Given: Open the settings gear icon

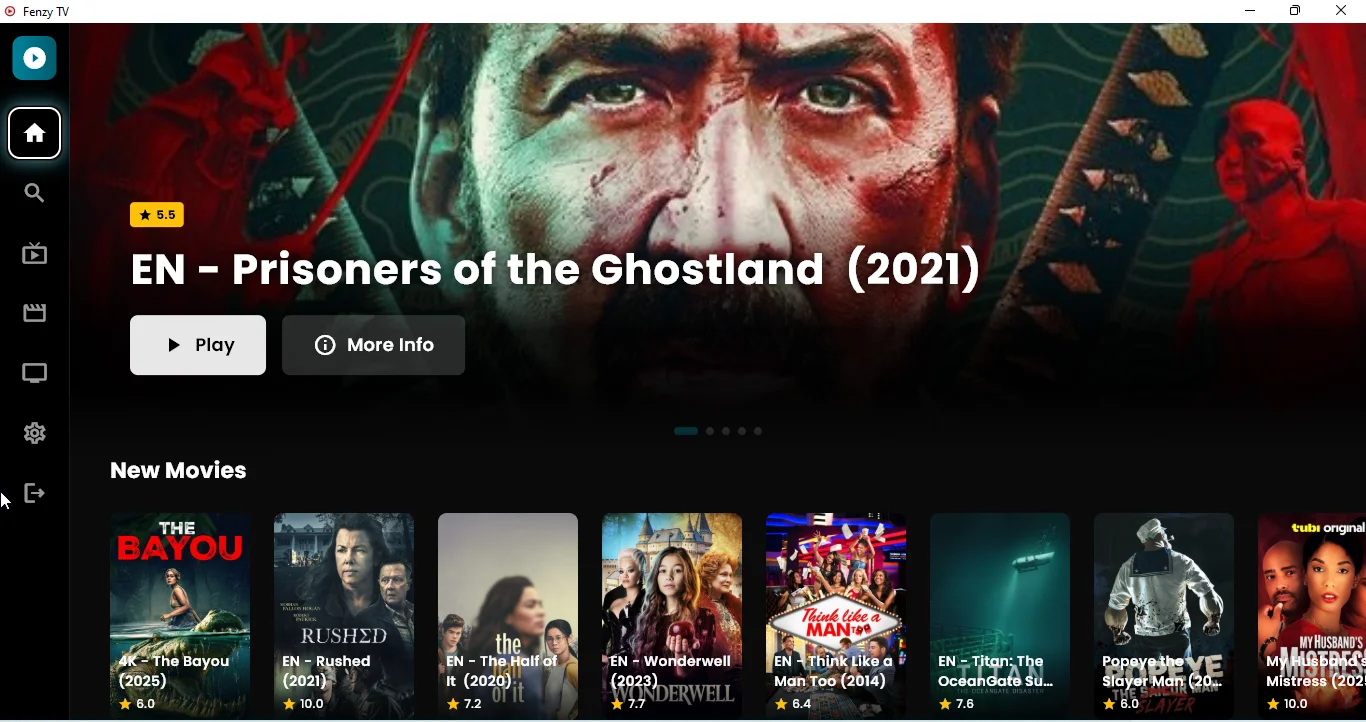Looking at the screenshot, I should click(35, 434).
